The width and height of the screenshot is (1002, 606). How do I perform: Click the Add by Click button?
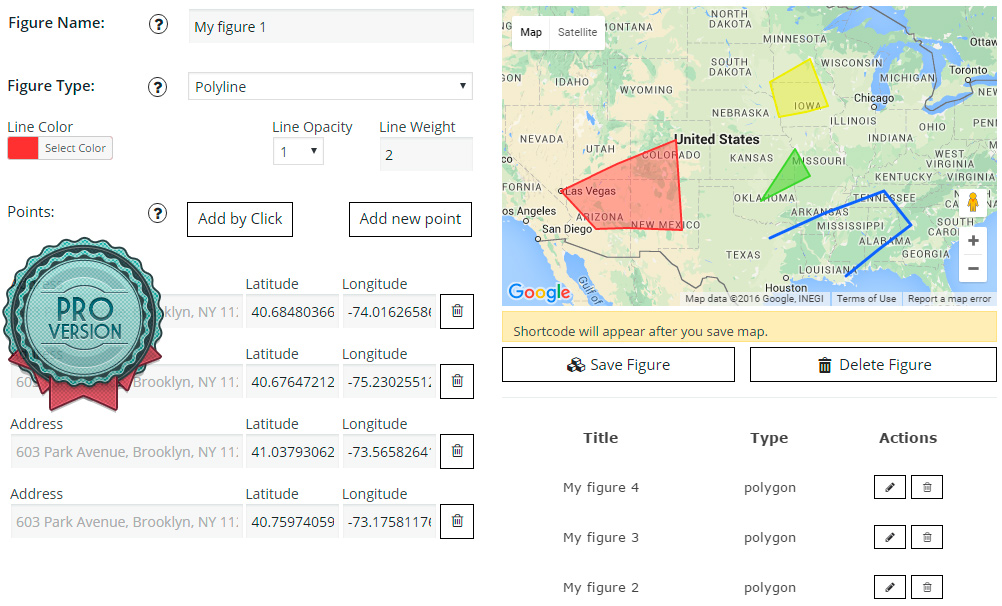coord(240,219)
